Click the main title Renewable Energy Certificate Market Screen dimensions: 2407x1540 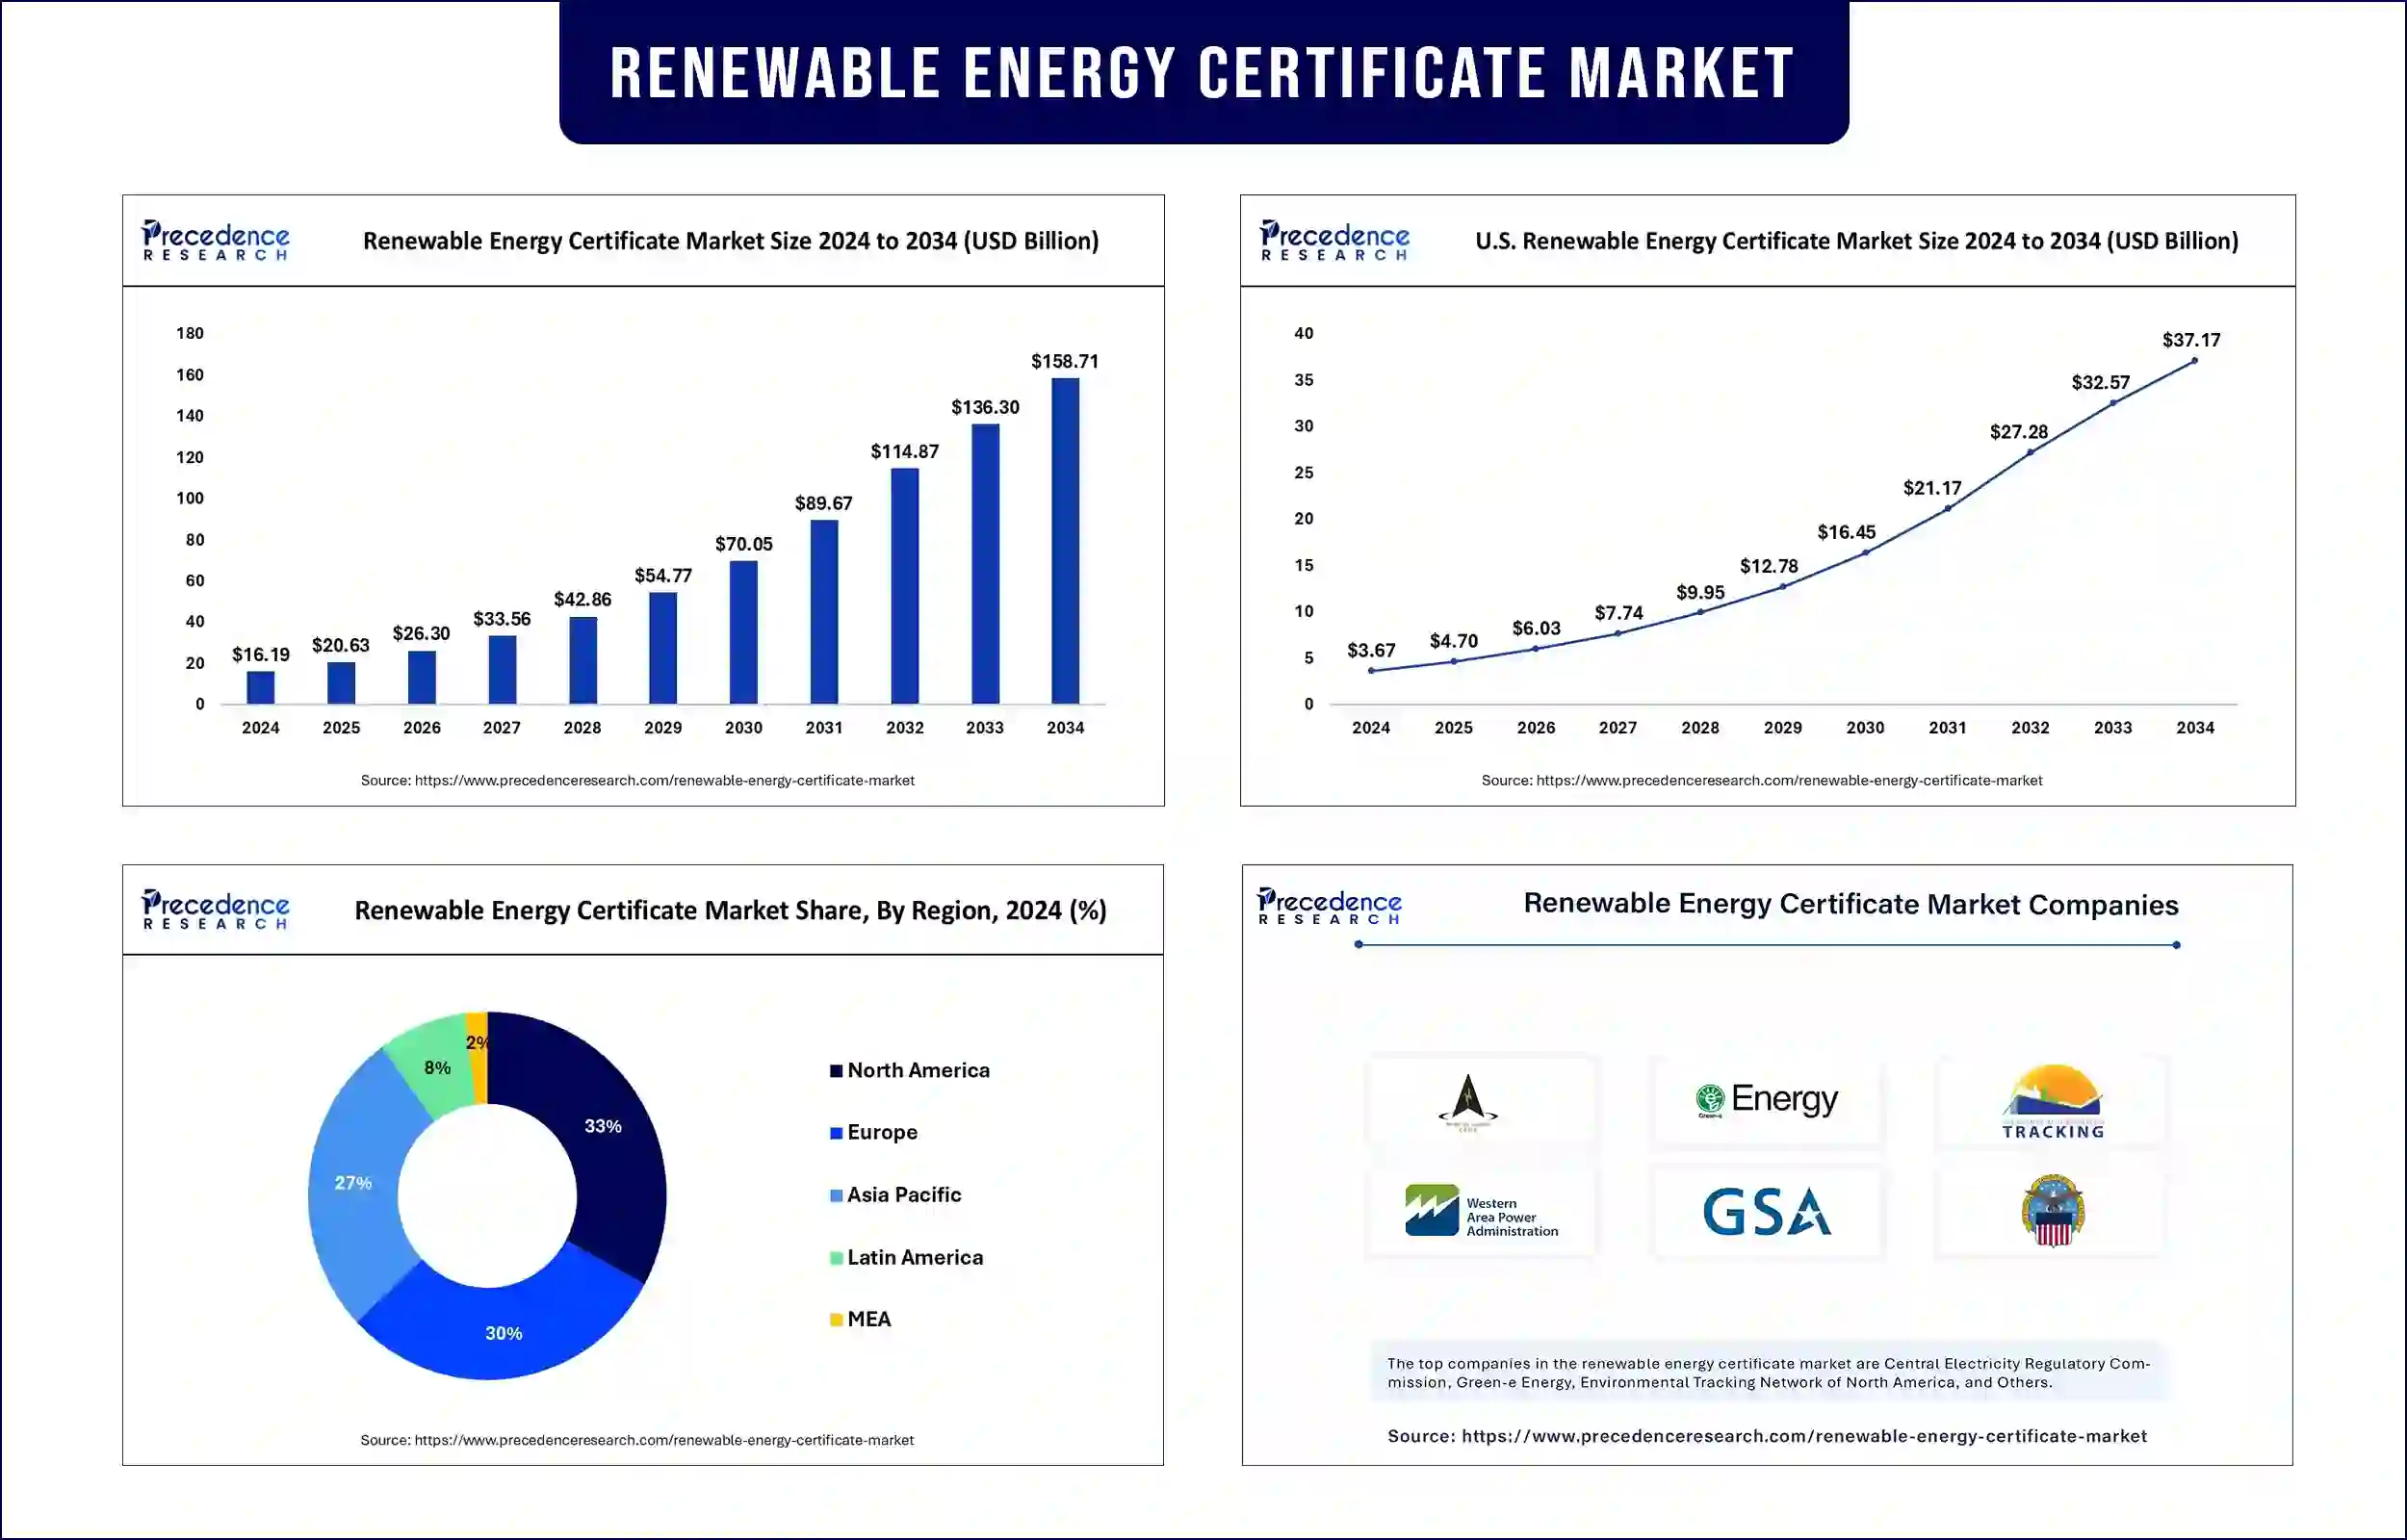coord(1203,73)
